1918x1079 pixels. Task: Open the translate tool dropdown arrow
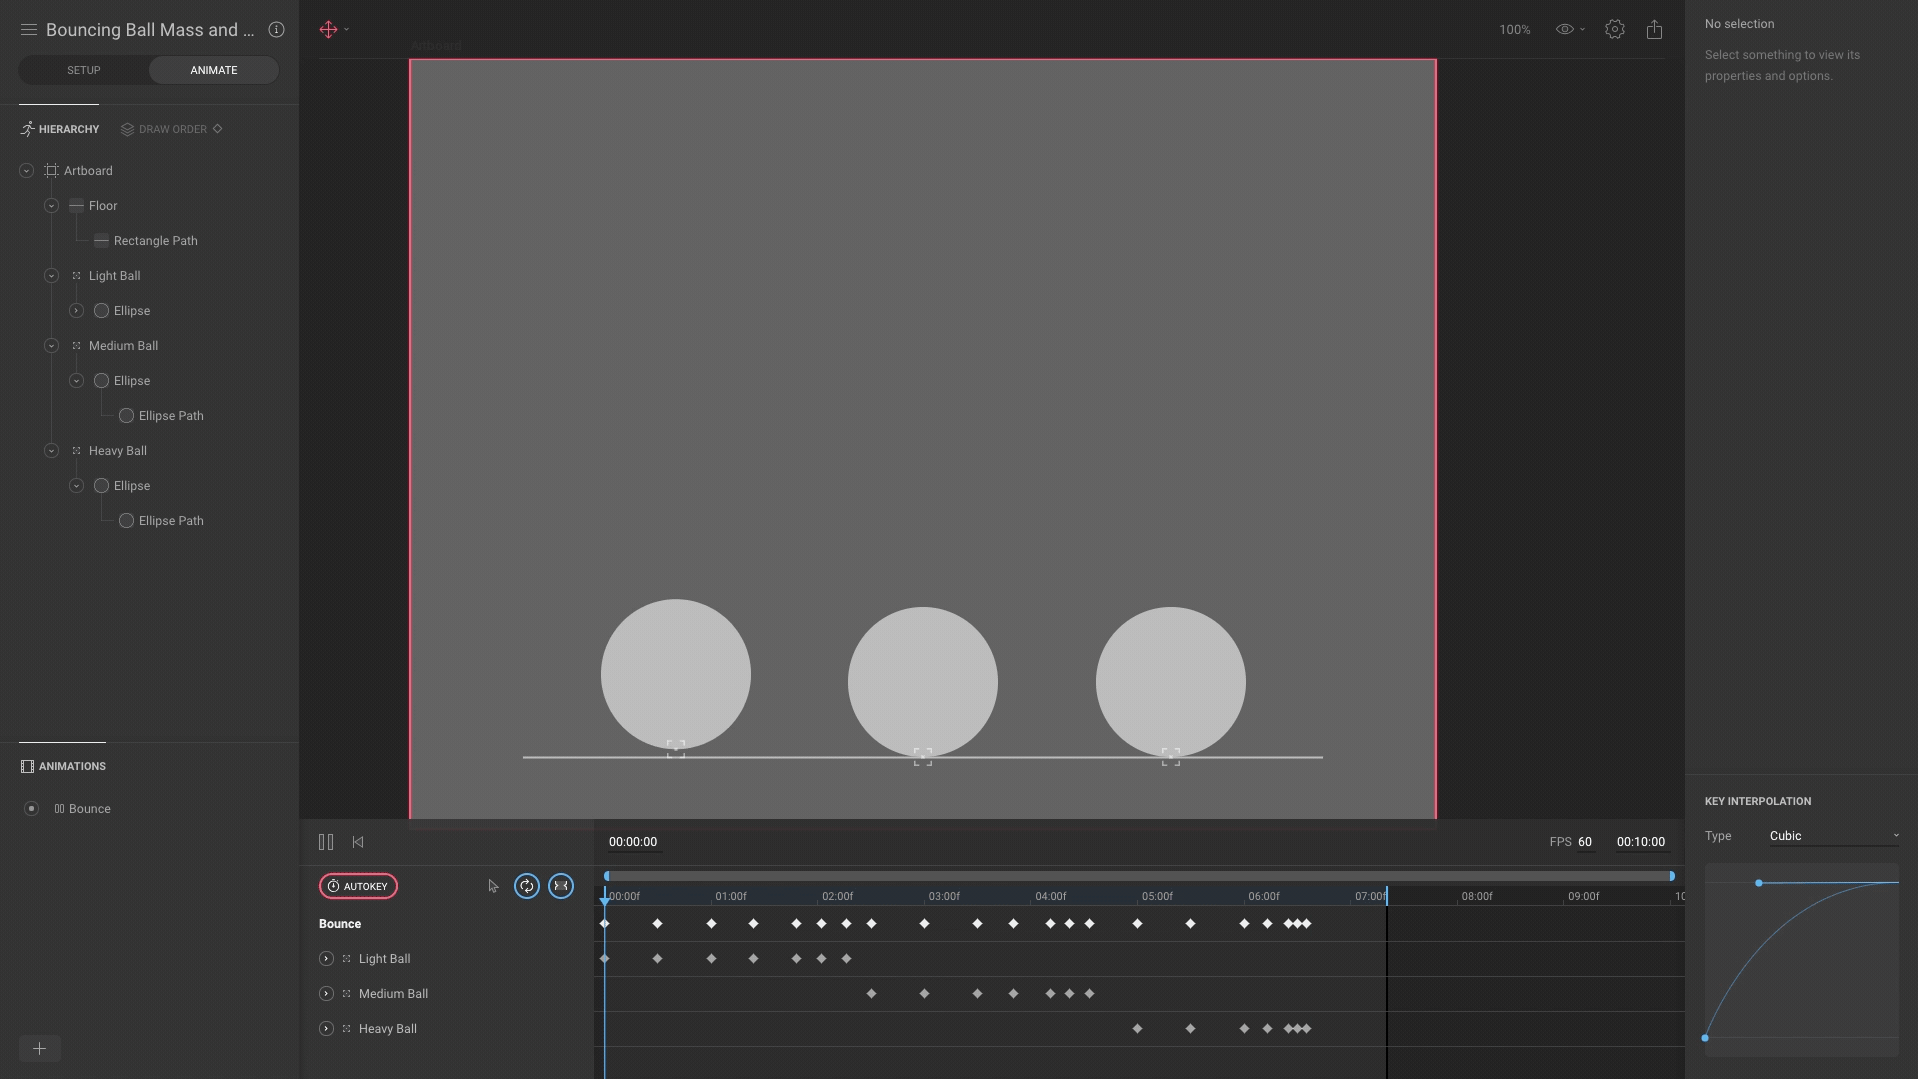[x=347, y=30]
